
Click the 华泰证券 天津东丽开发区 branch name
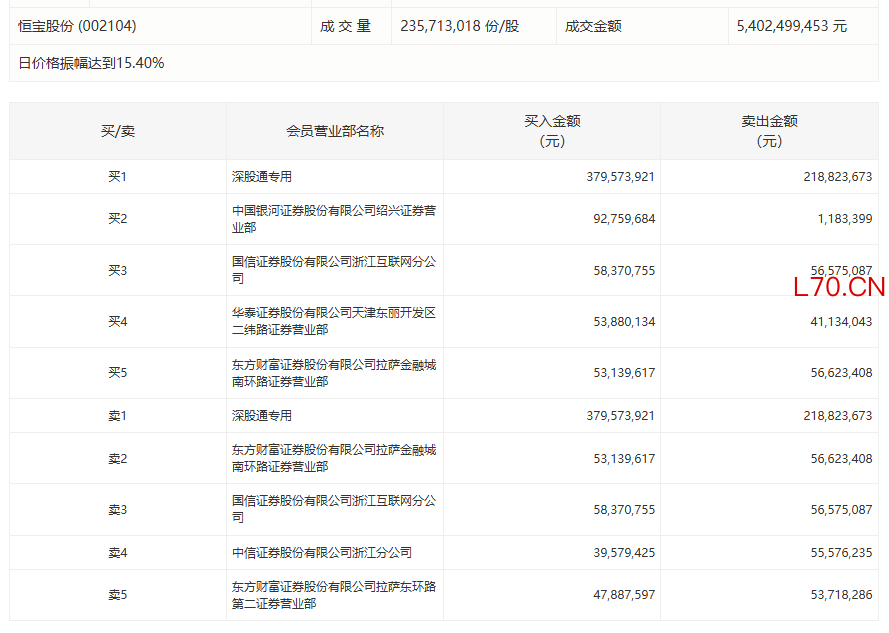333,321
